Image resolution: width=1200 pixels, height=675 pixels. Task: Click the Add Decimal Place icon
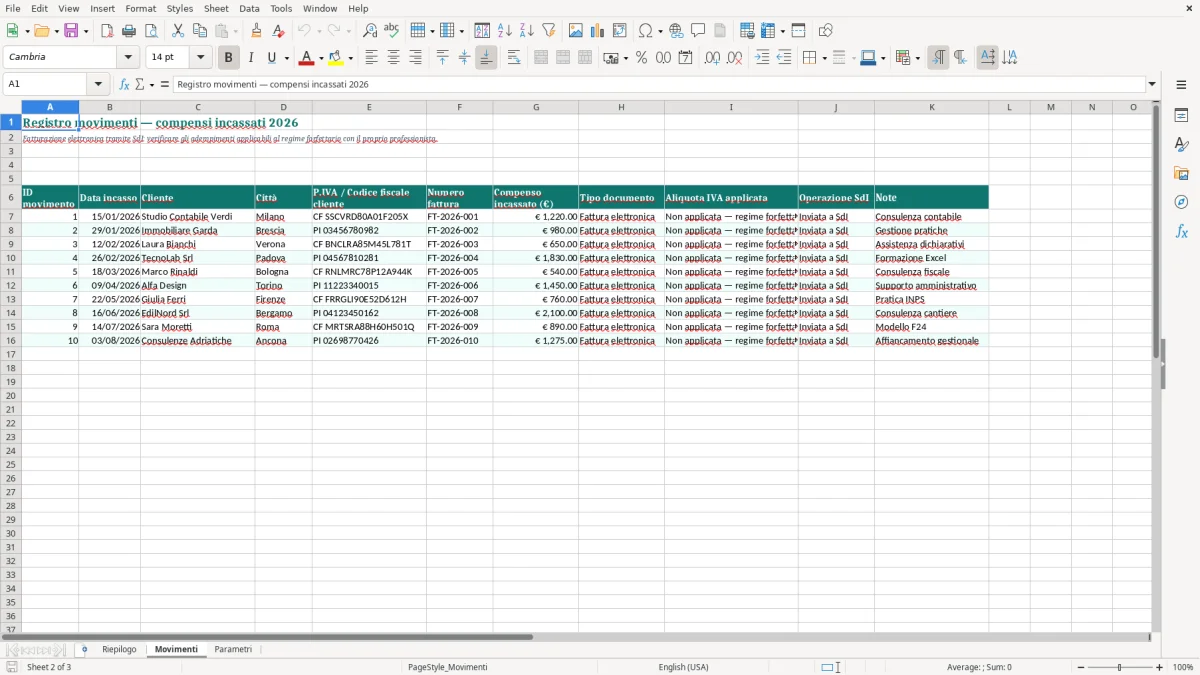[x=713, y=58]
